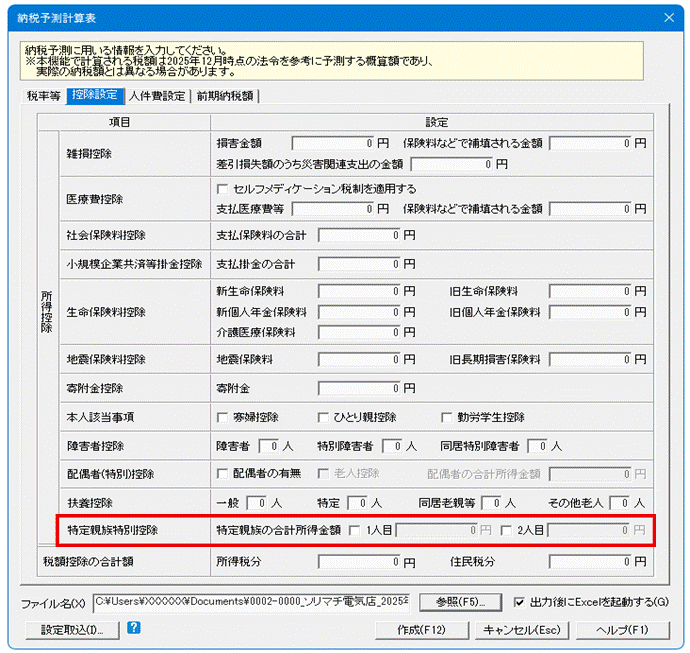Click the 作成(F12) button
This screenshot has width=690, height=653.
tap(421, 630)
